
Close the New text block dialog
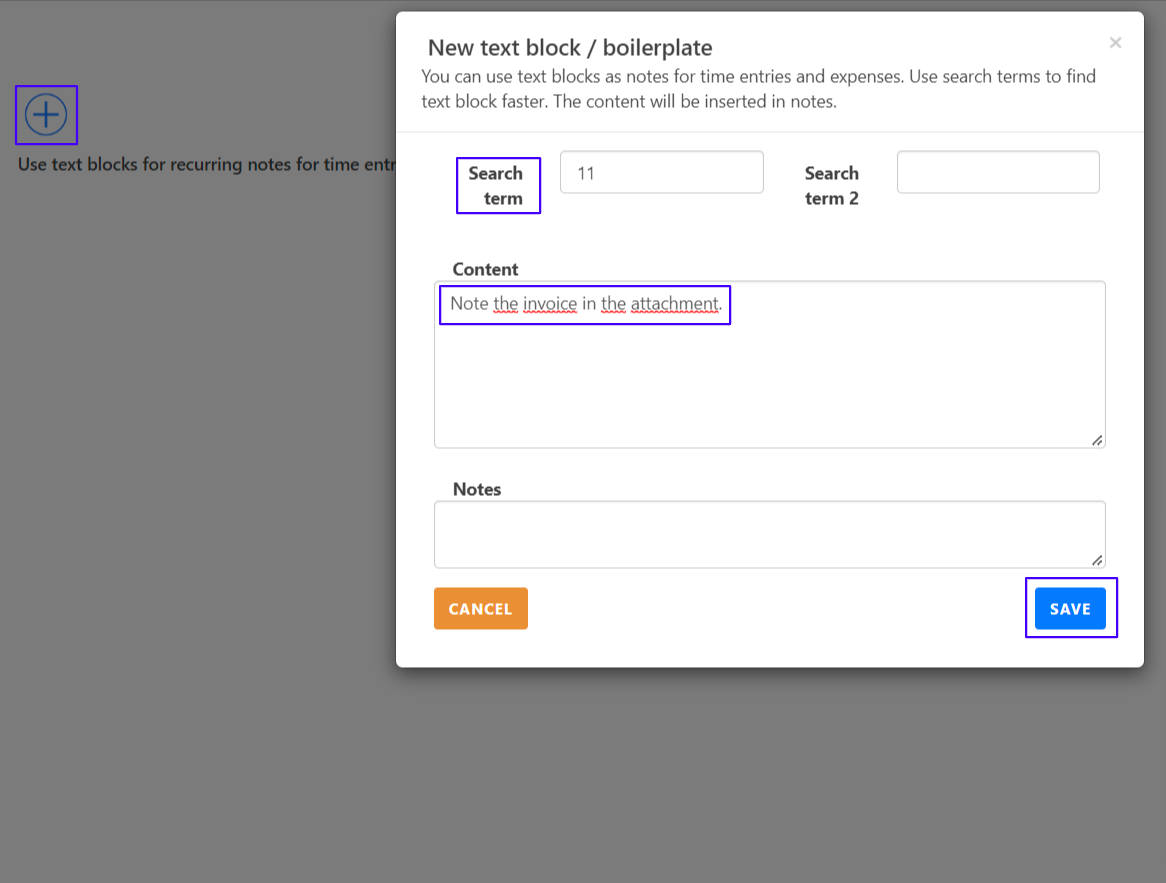(x=1115, y=42)
